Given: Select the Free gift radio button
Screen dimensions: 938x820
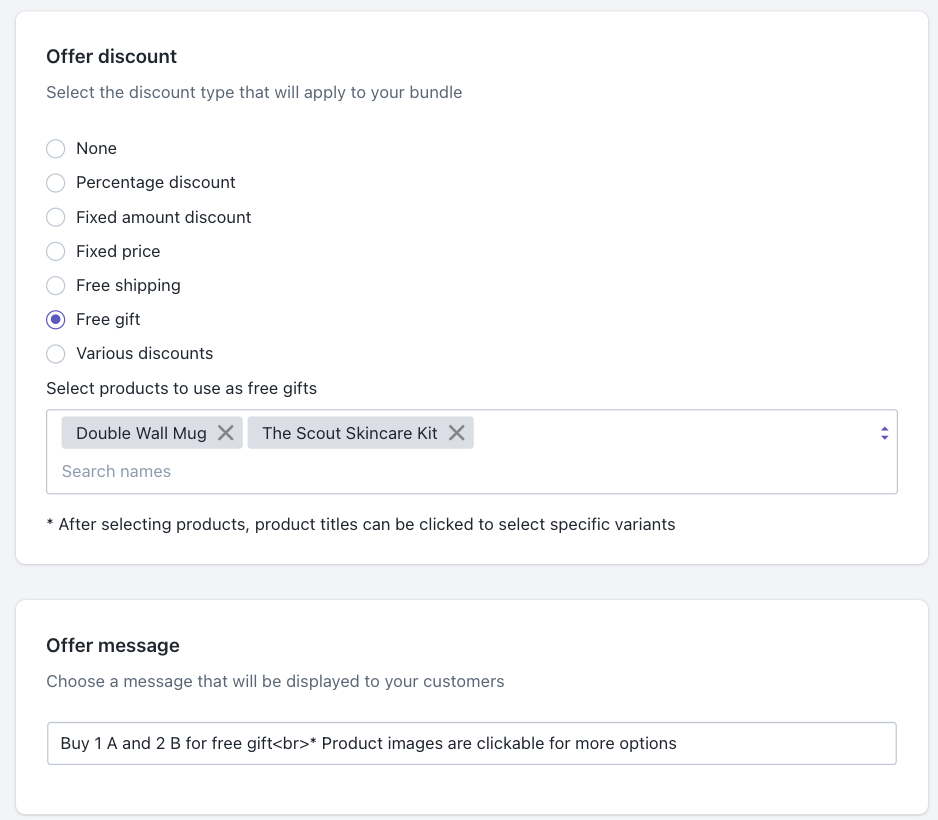Looking at the screenshot, I should [56, 320].
